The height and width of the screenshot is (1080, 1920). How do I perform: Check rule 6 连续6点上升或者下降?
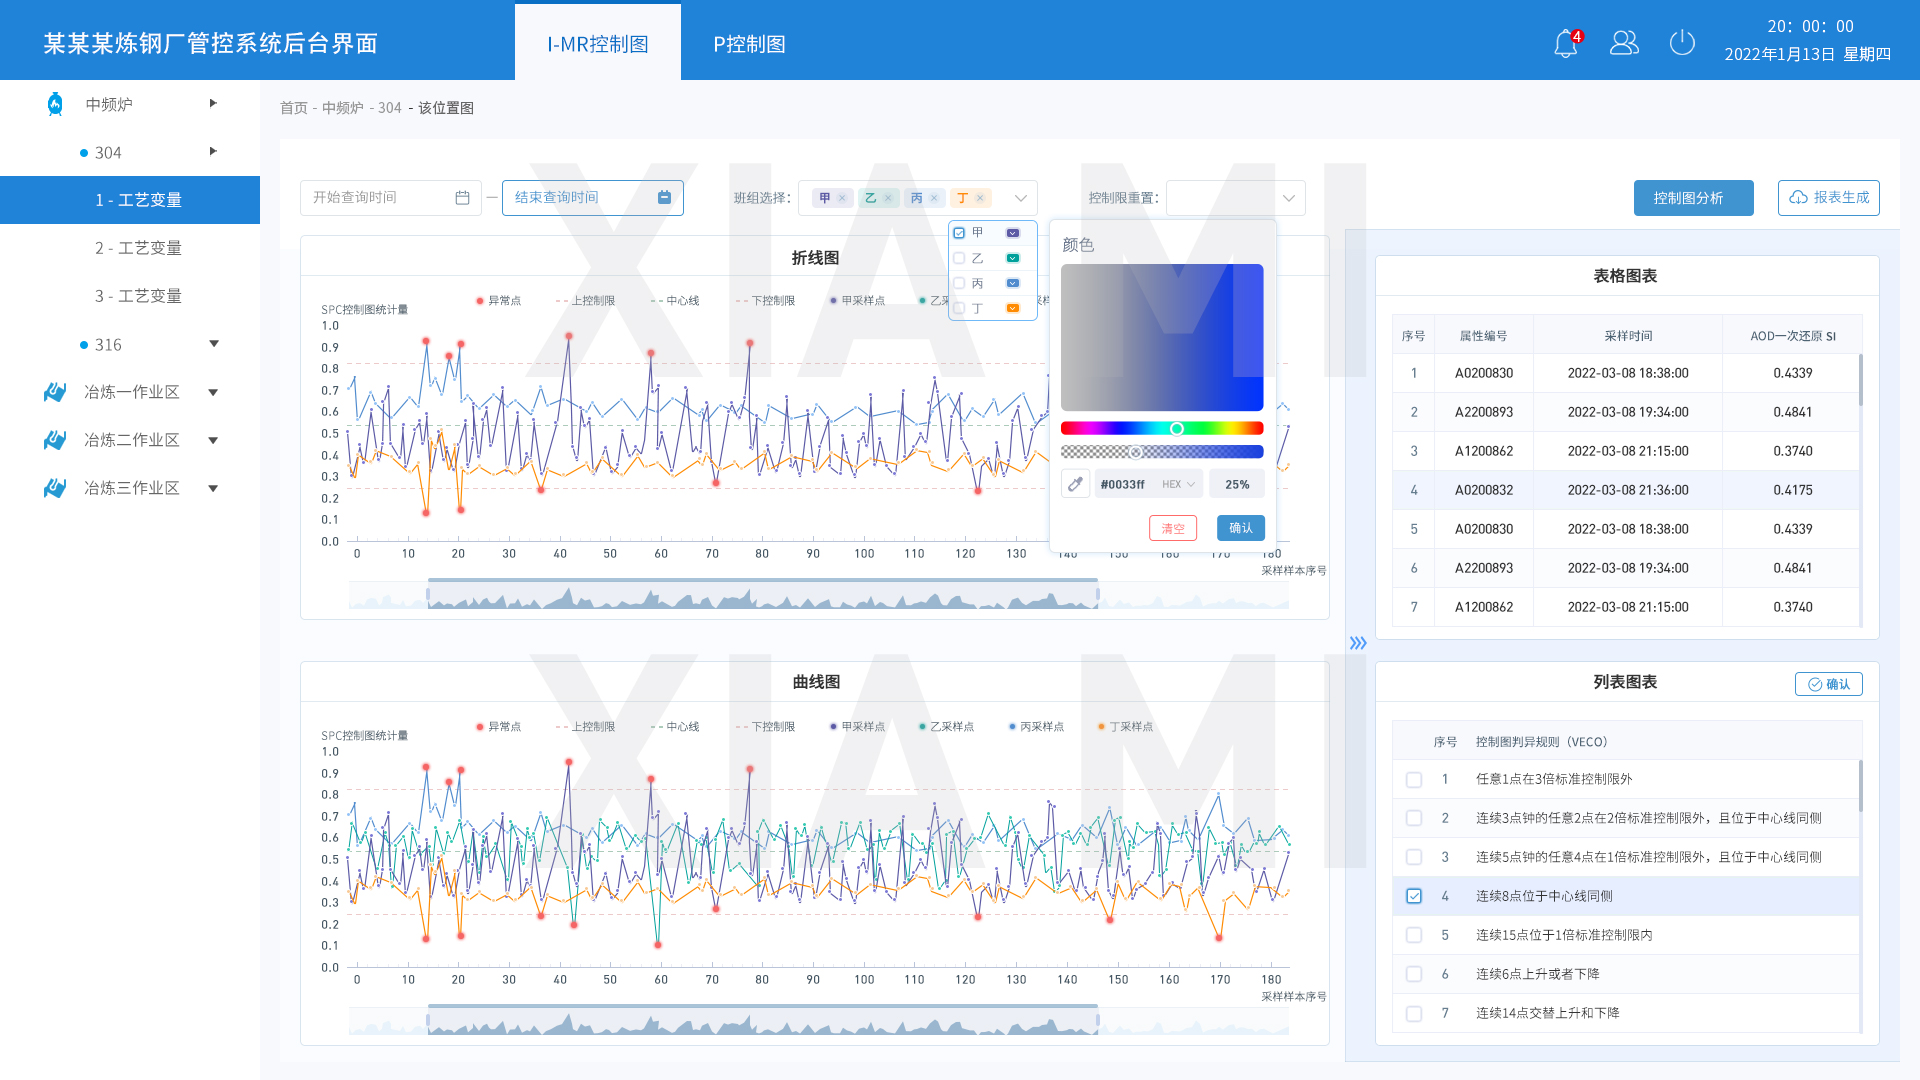1414,975
